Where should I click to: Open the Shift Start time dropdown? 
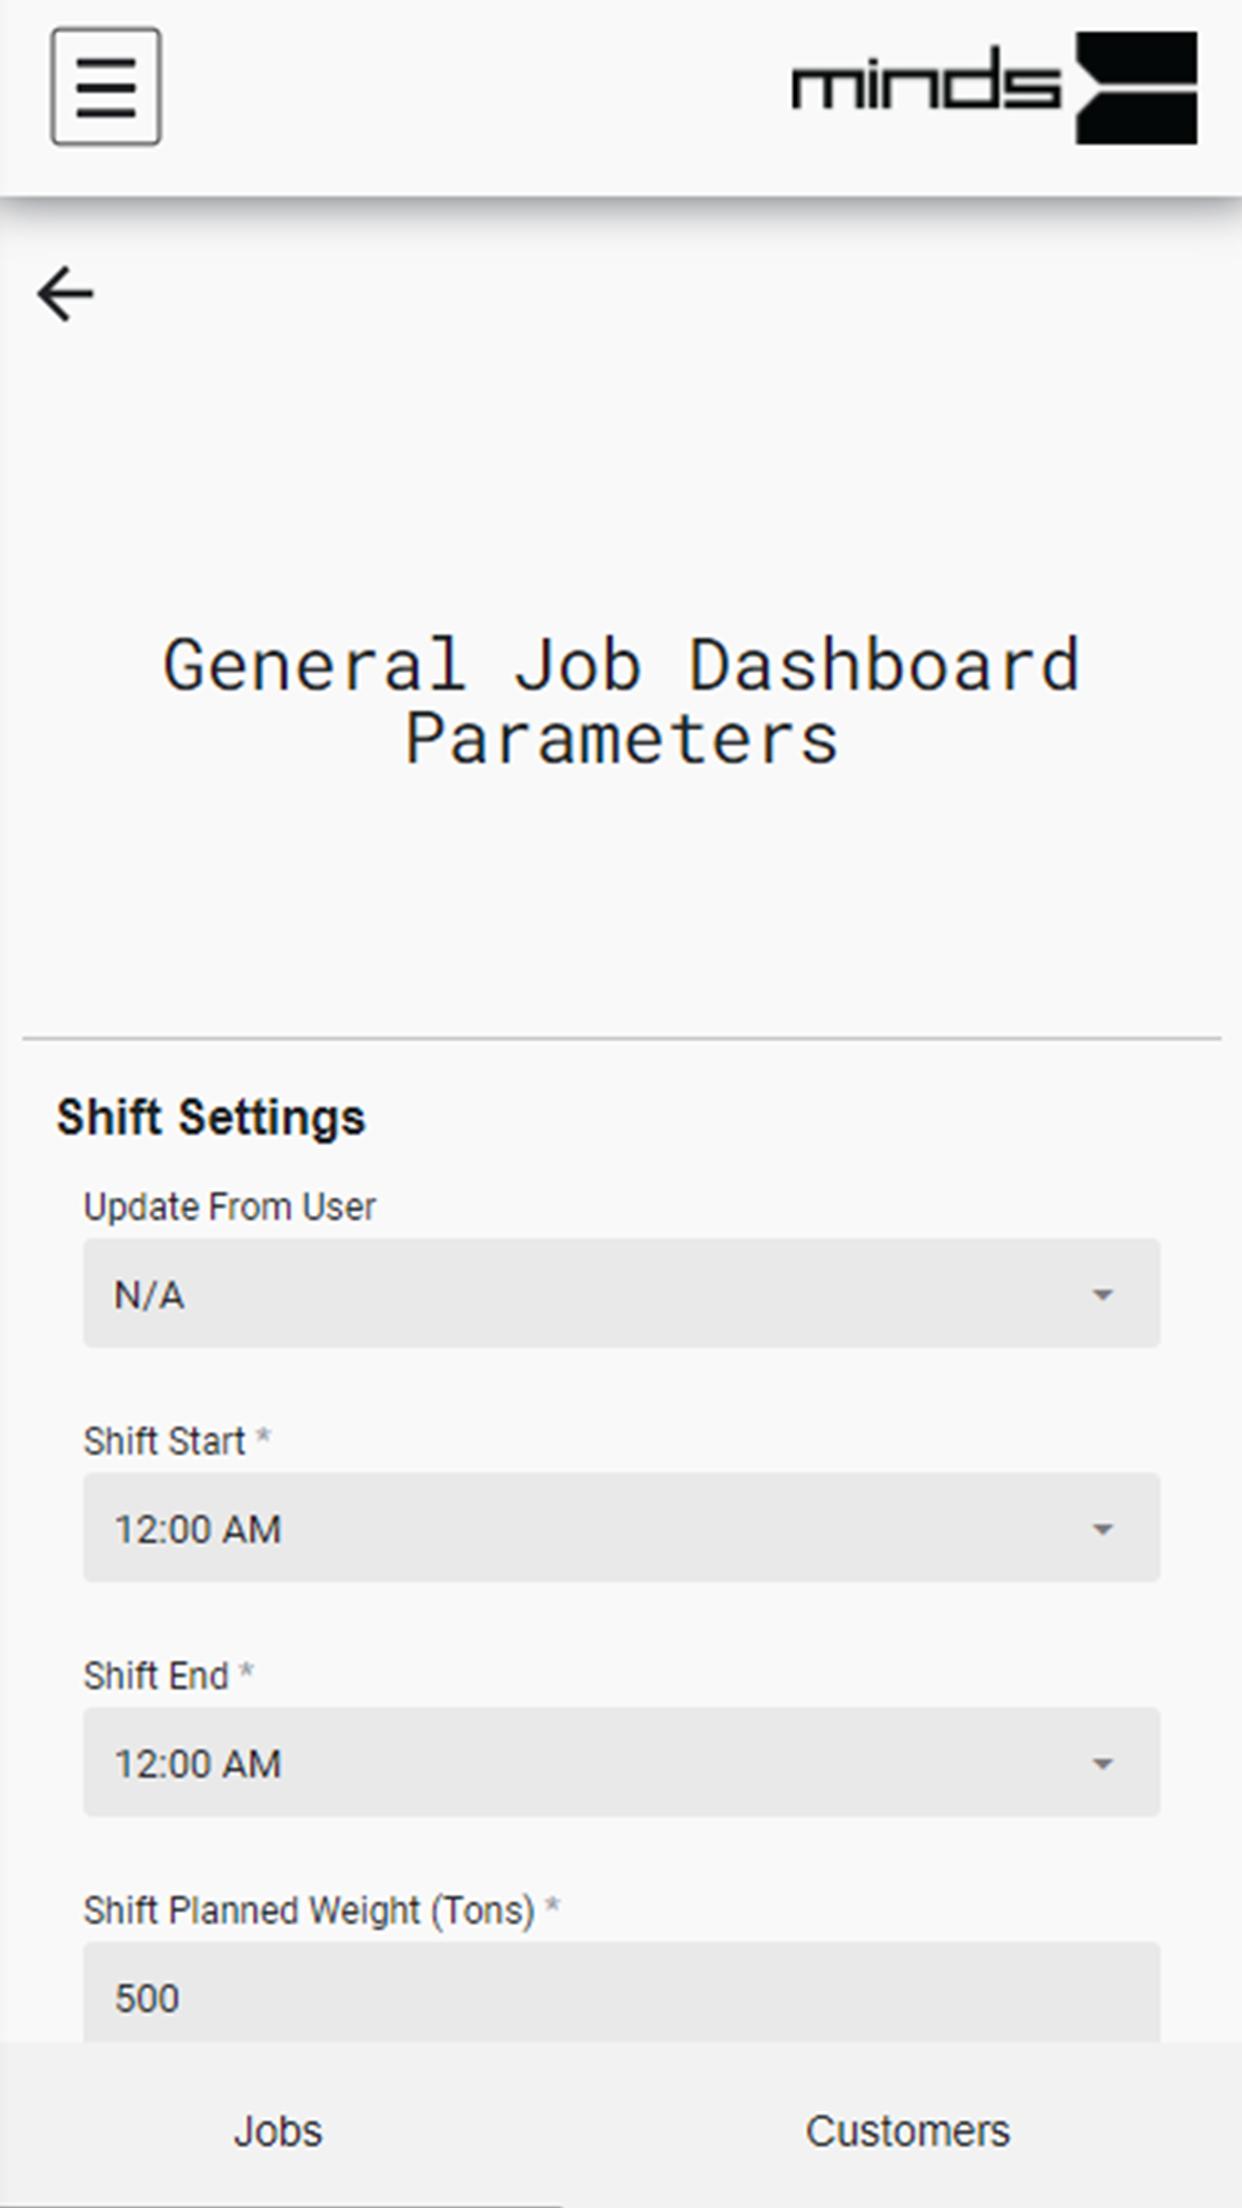(621, 1528)
